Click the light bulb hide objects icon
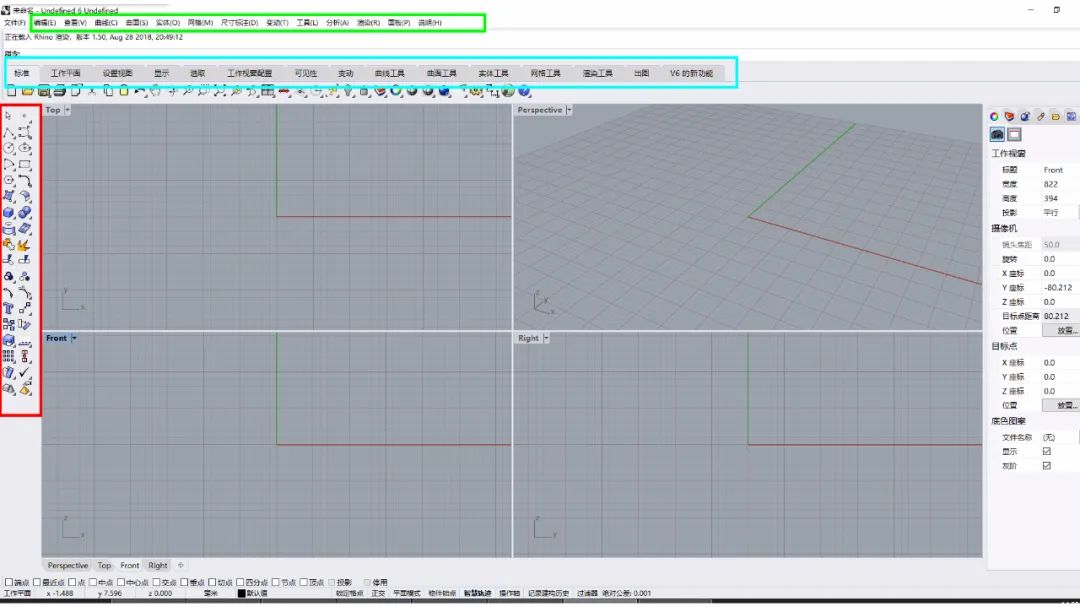 coord(349,90)
